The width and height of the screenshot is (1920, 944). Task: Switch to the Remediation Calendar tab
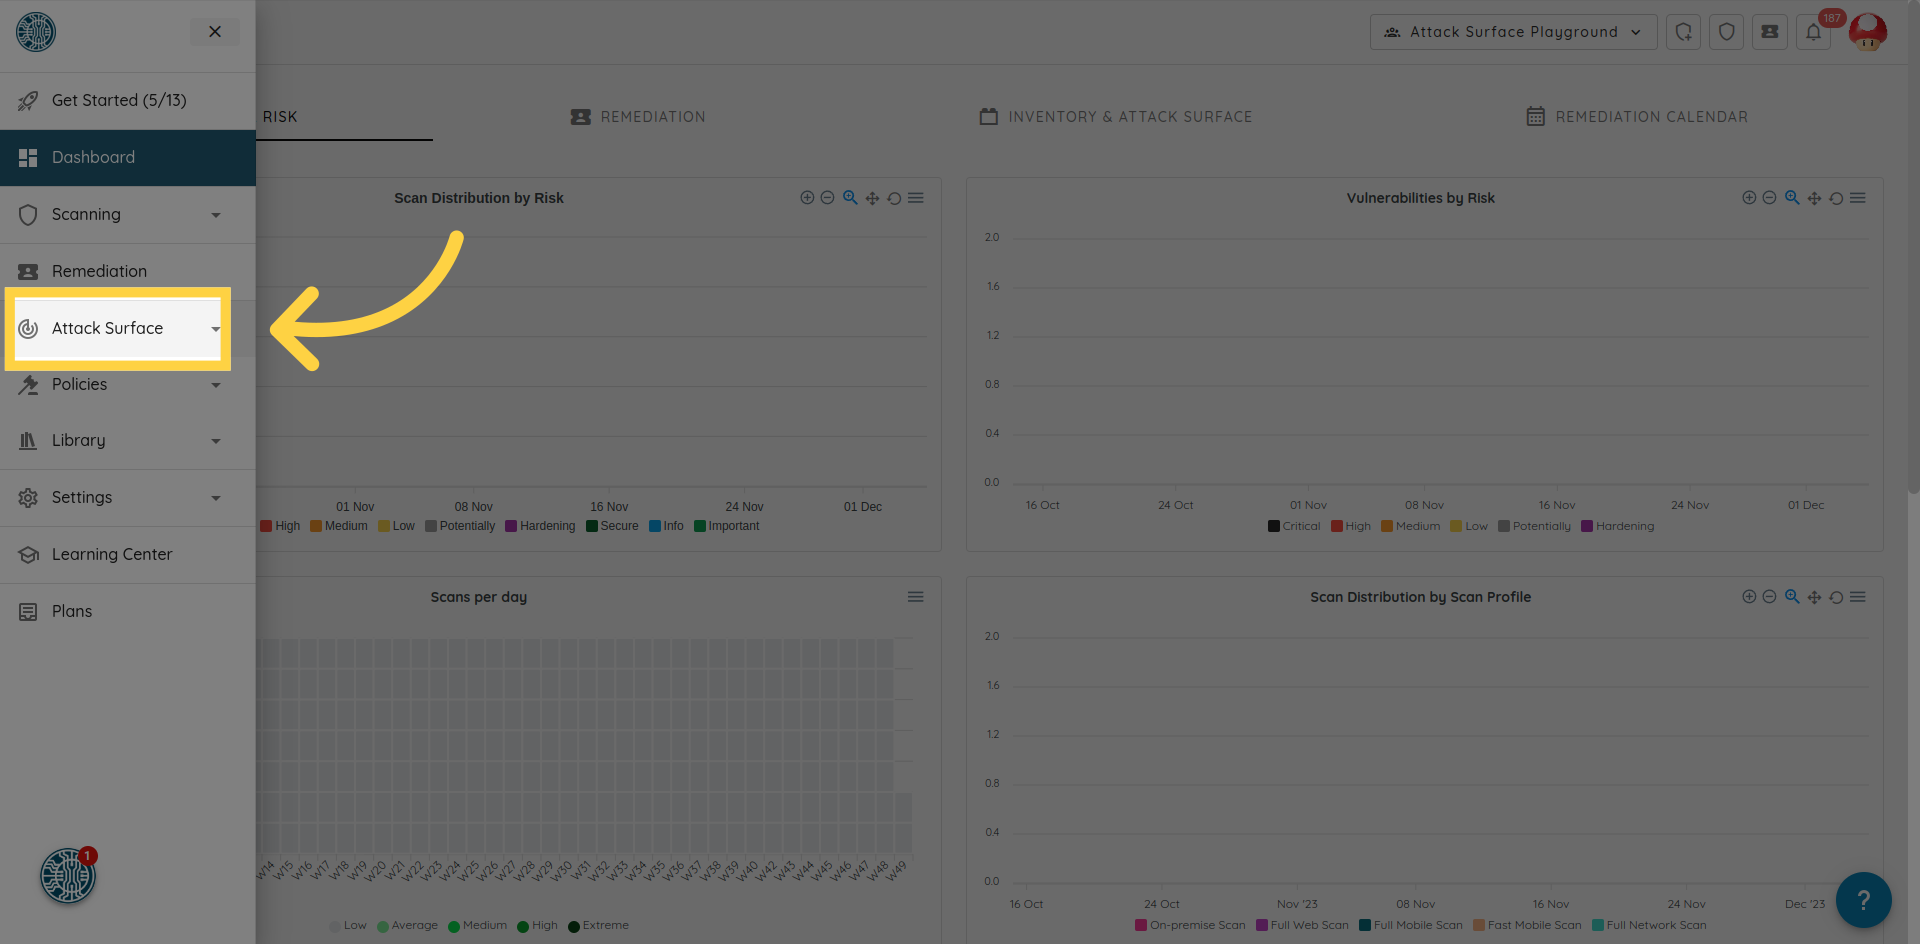tap(1637, 117)
